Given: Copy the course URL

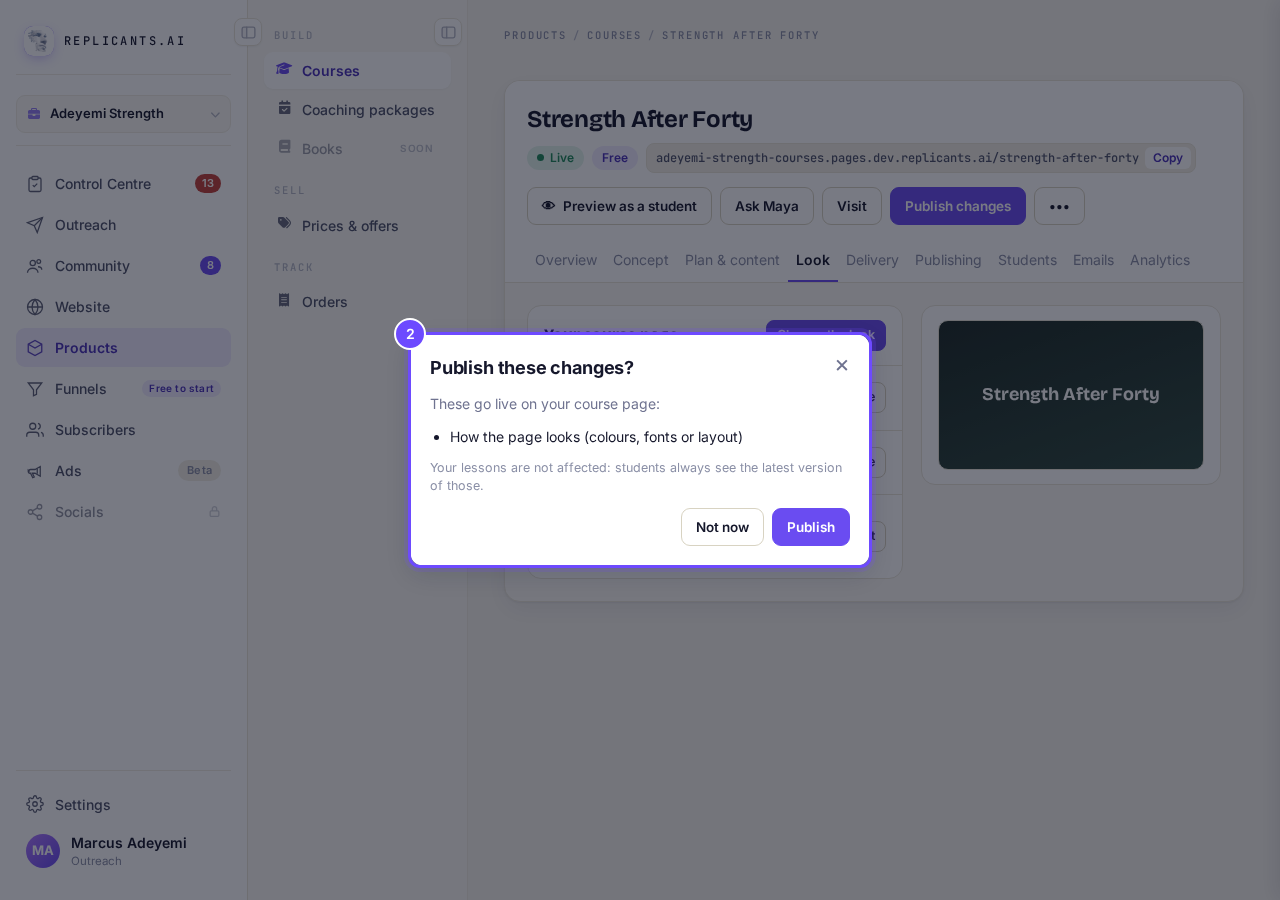Looking at the screenshot, I should pos(1168,158).
